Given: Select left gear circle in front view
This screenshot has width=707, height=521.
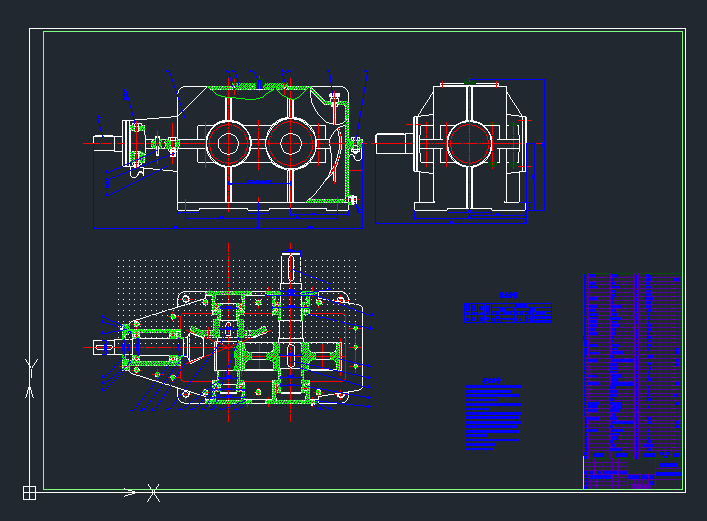Looking at the screenshot, I should [x=228, y=143].
